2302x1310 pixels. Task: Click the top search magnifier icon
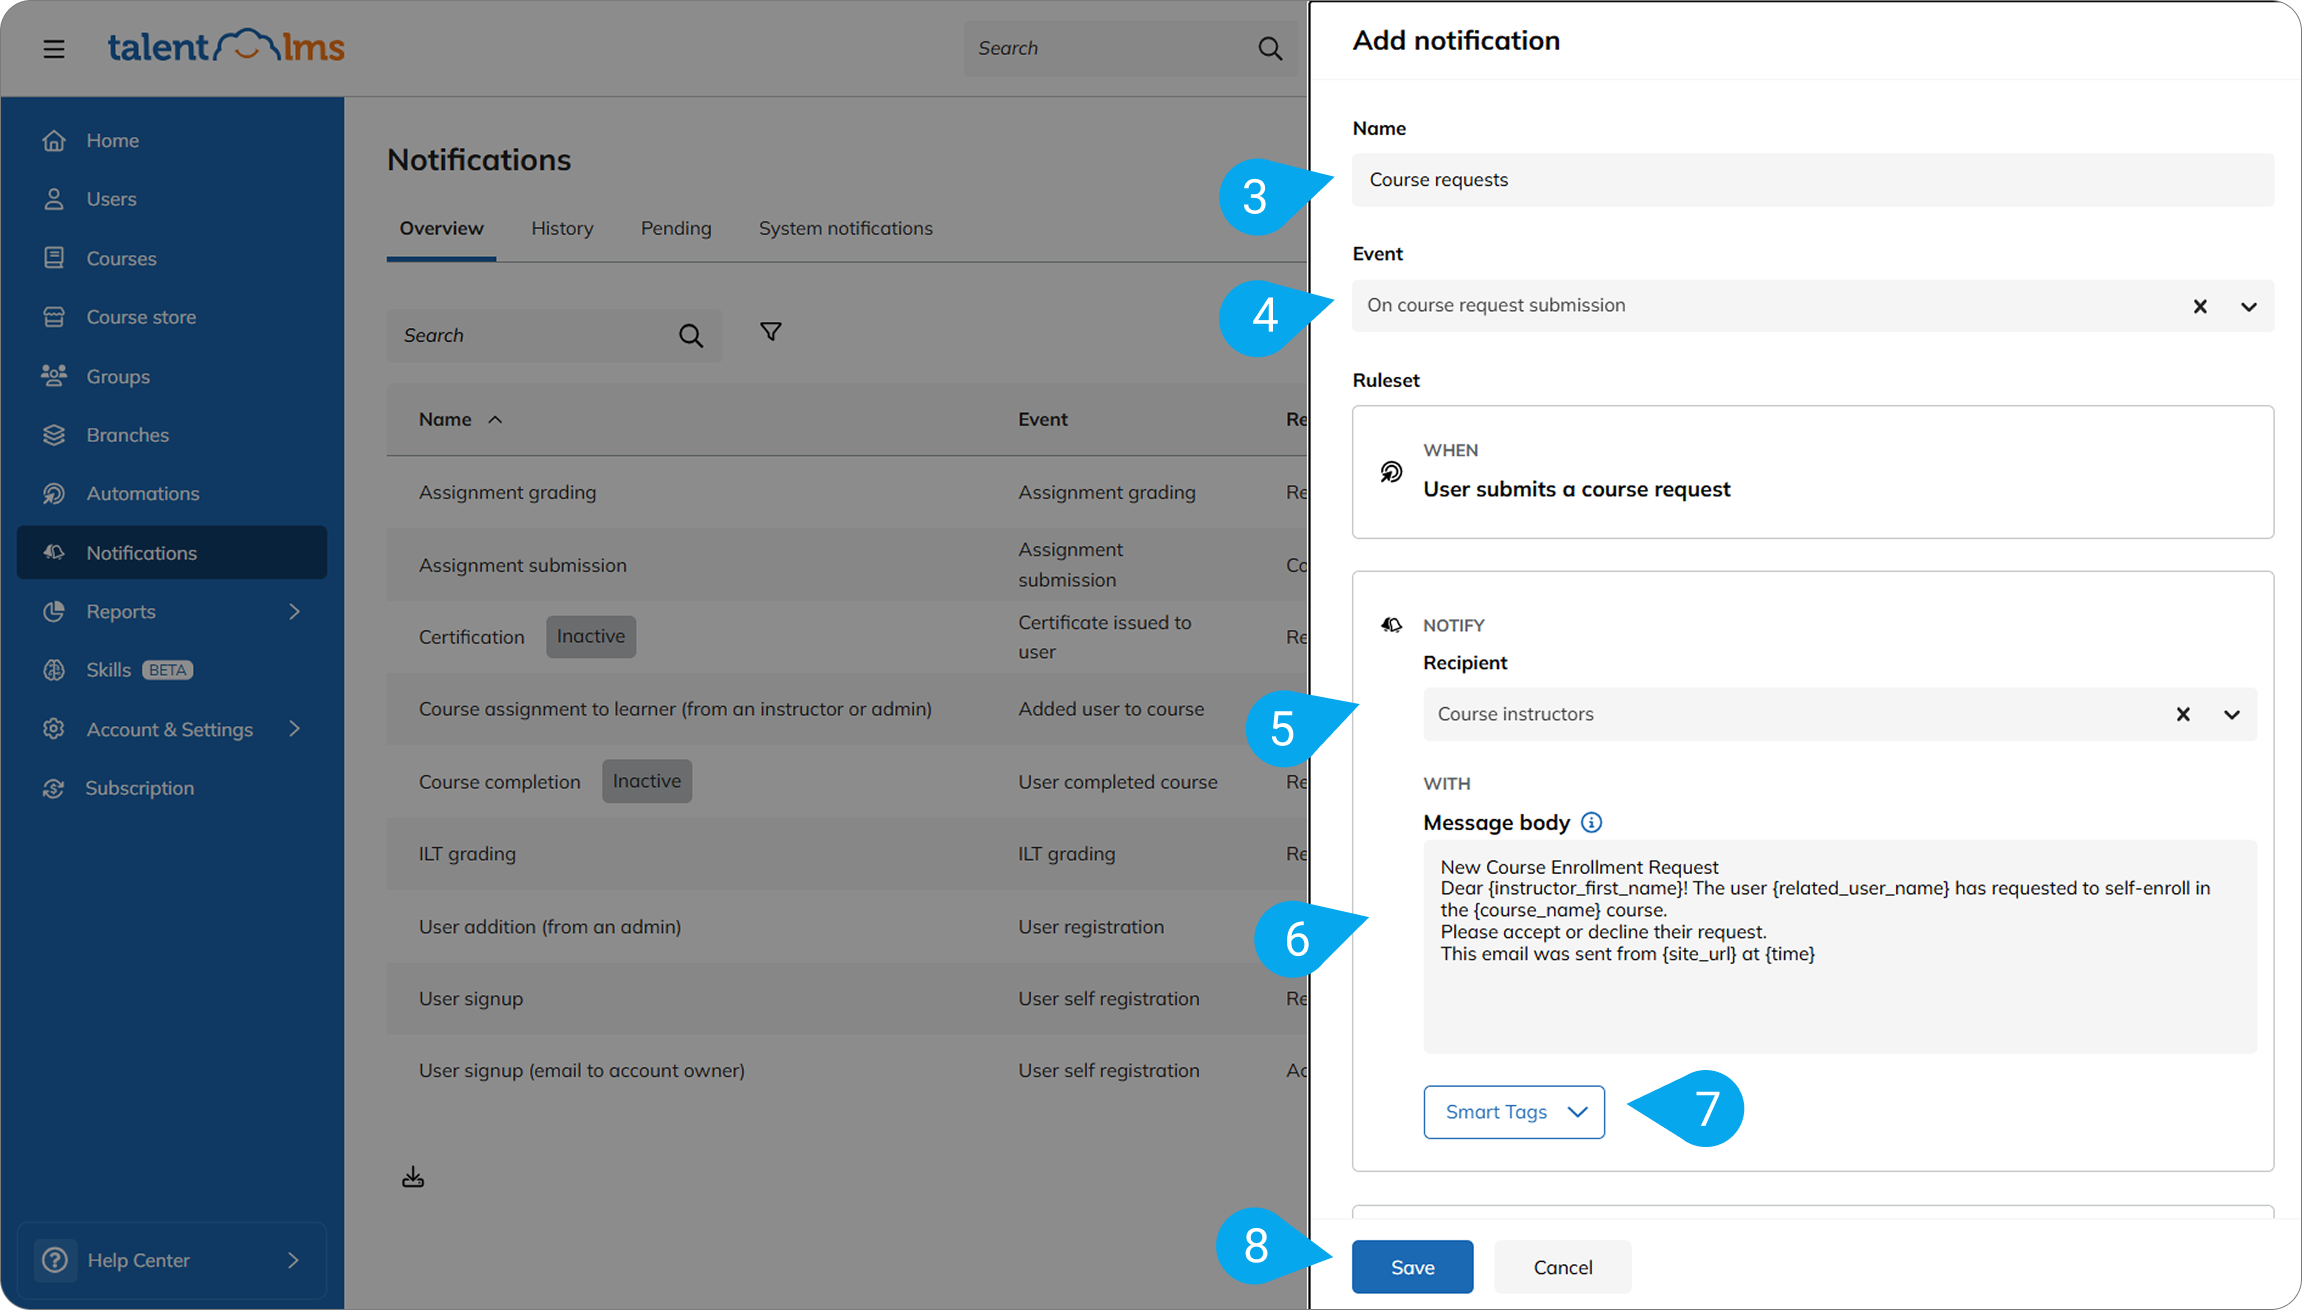point(1270,49)
